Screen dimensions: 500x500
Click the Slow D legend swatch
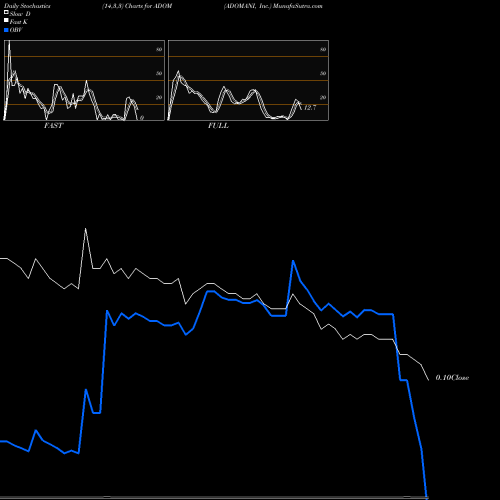click(x=6, y=12)
